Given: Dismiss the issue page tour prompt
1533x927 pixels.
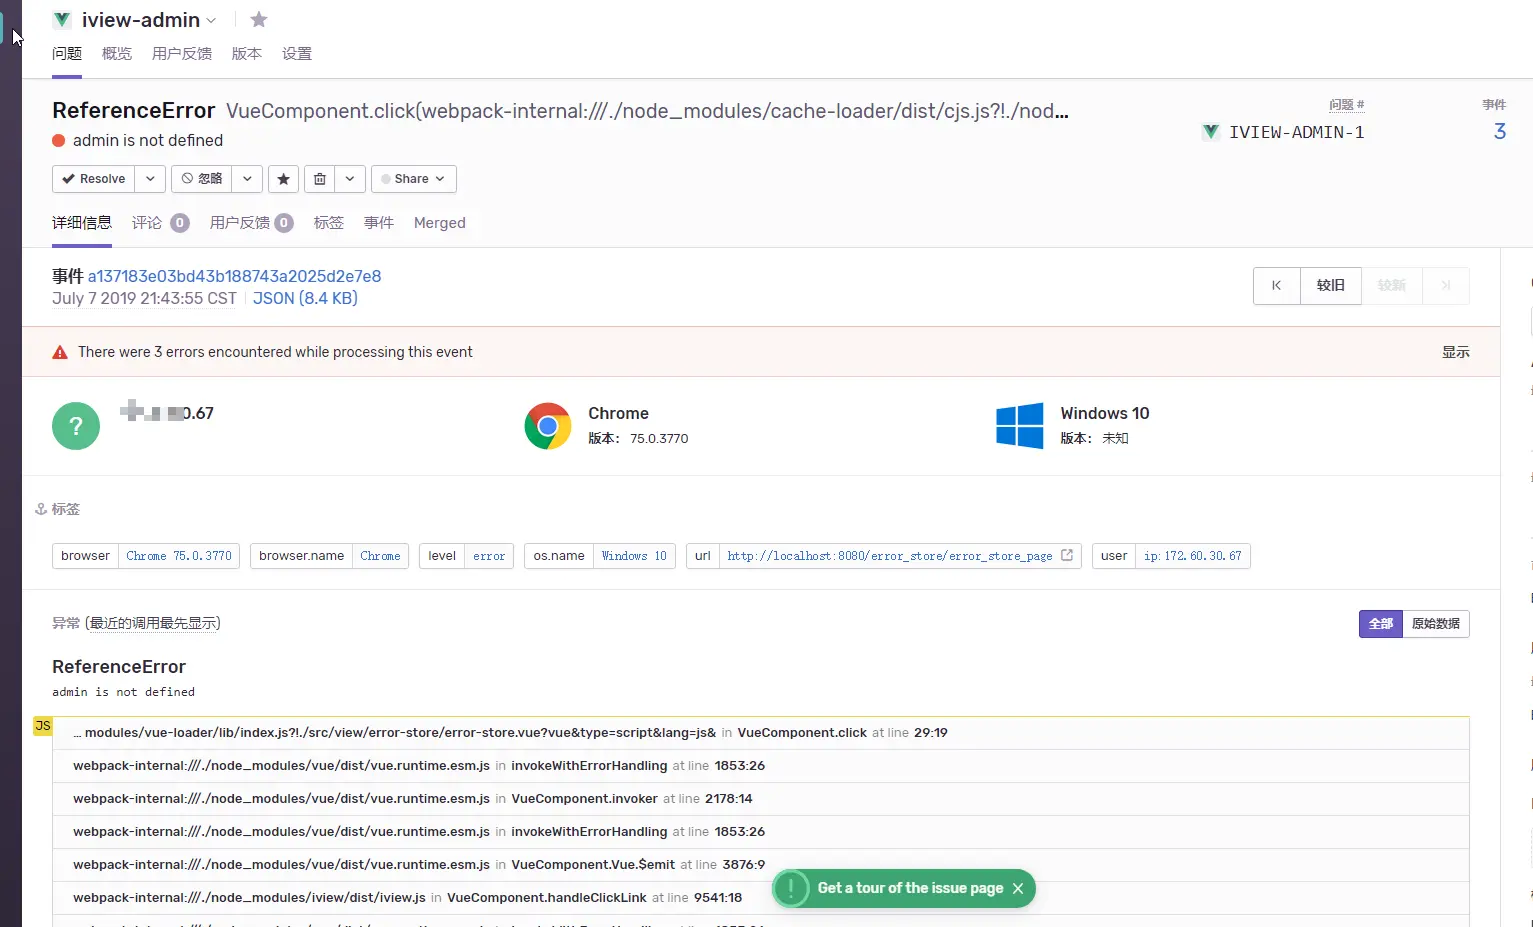Looking at the screenshot, I should pos(1018,888).
